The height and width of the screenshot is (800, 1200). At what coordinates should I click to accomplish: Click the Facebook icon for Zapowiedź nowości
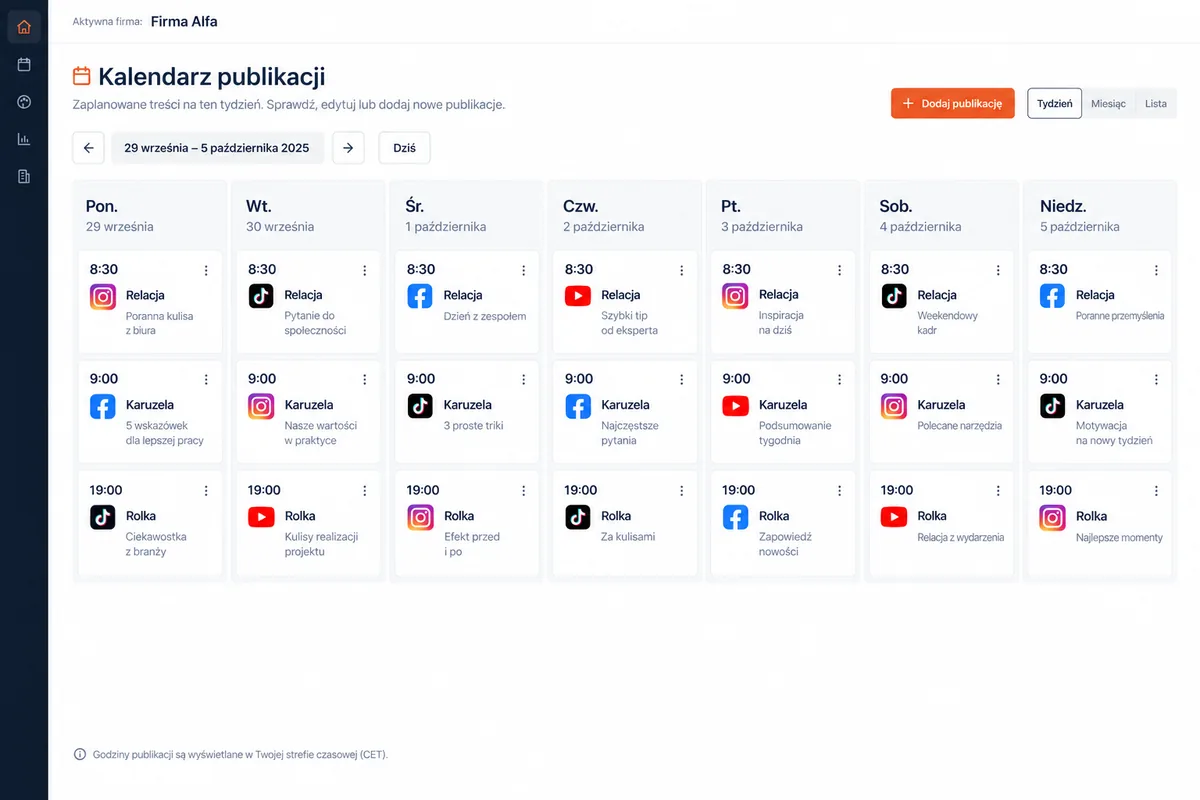(x=735, y=517)
